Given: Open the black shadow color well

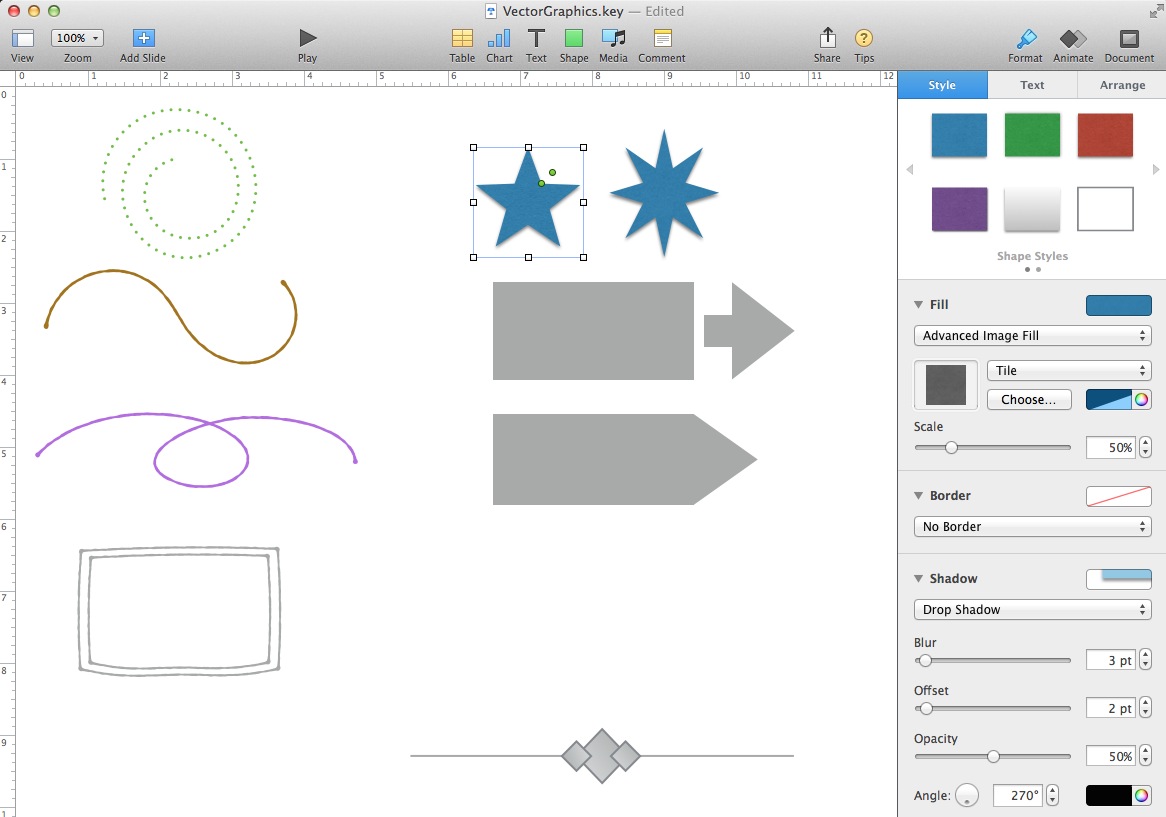Looking at the screenshot, I should 1109,795.
